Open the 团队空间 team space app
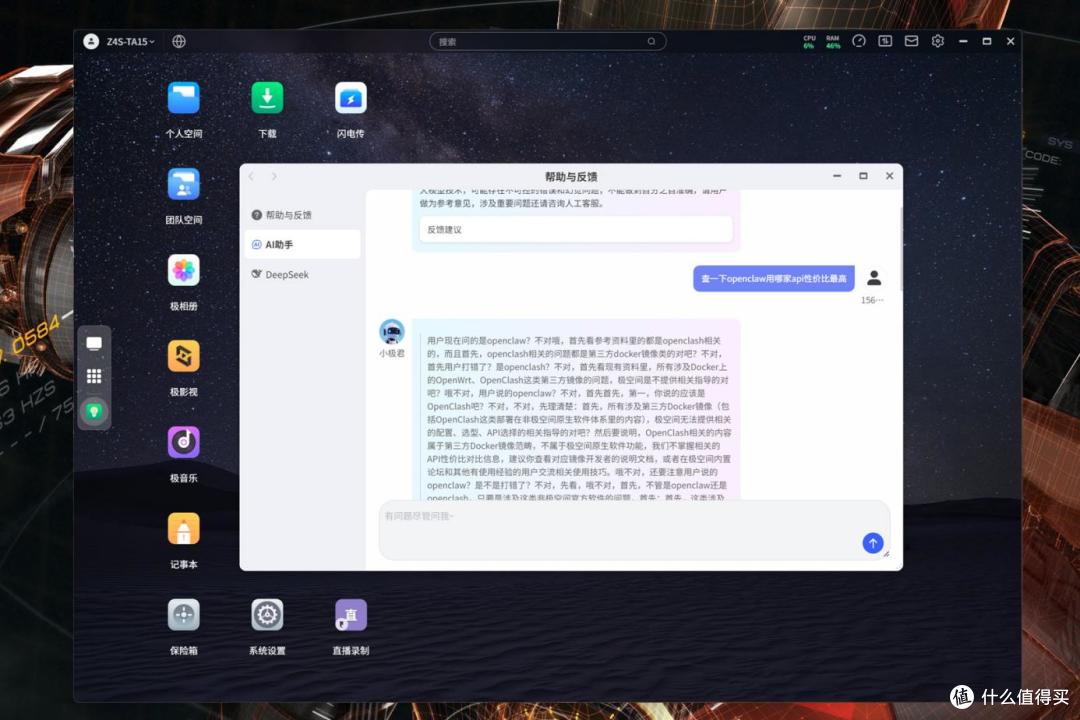 pos(183,185)
